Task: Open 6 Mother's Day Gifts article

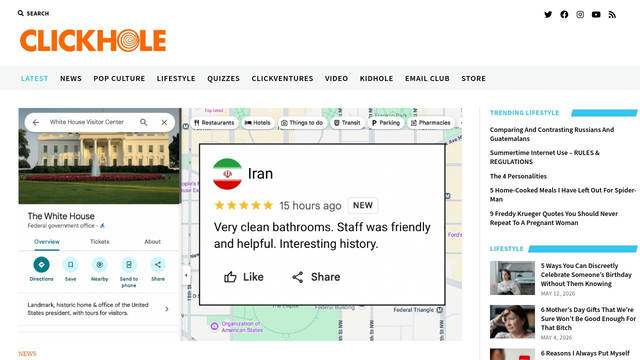Action: (588, 319)
